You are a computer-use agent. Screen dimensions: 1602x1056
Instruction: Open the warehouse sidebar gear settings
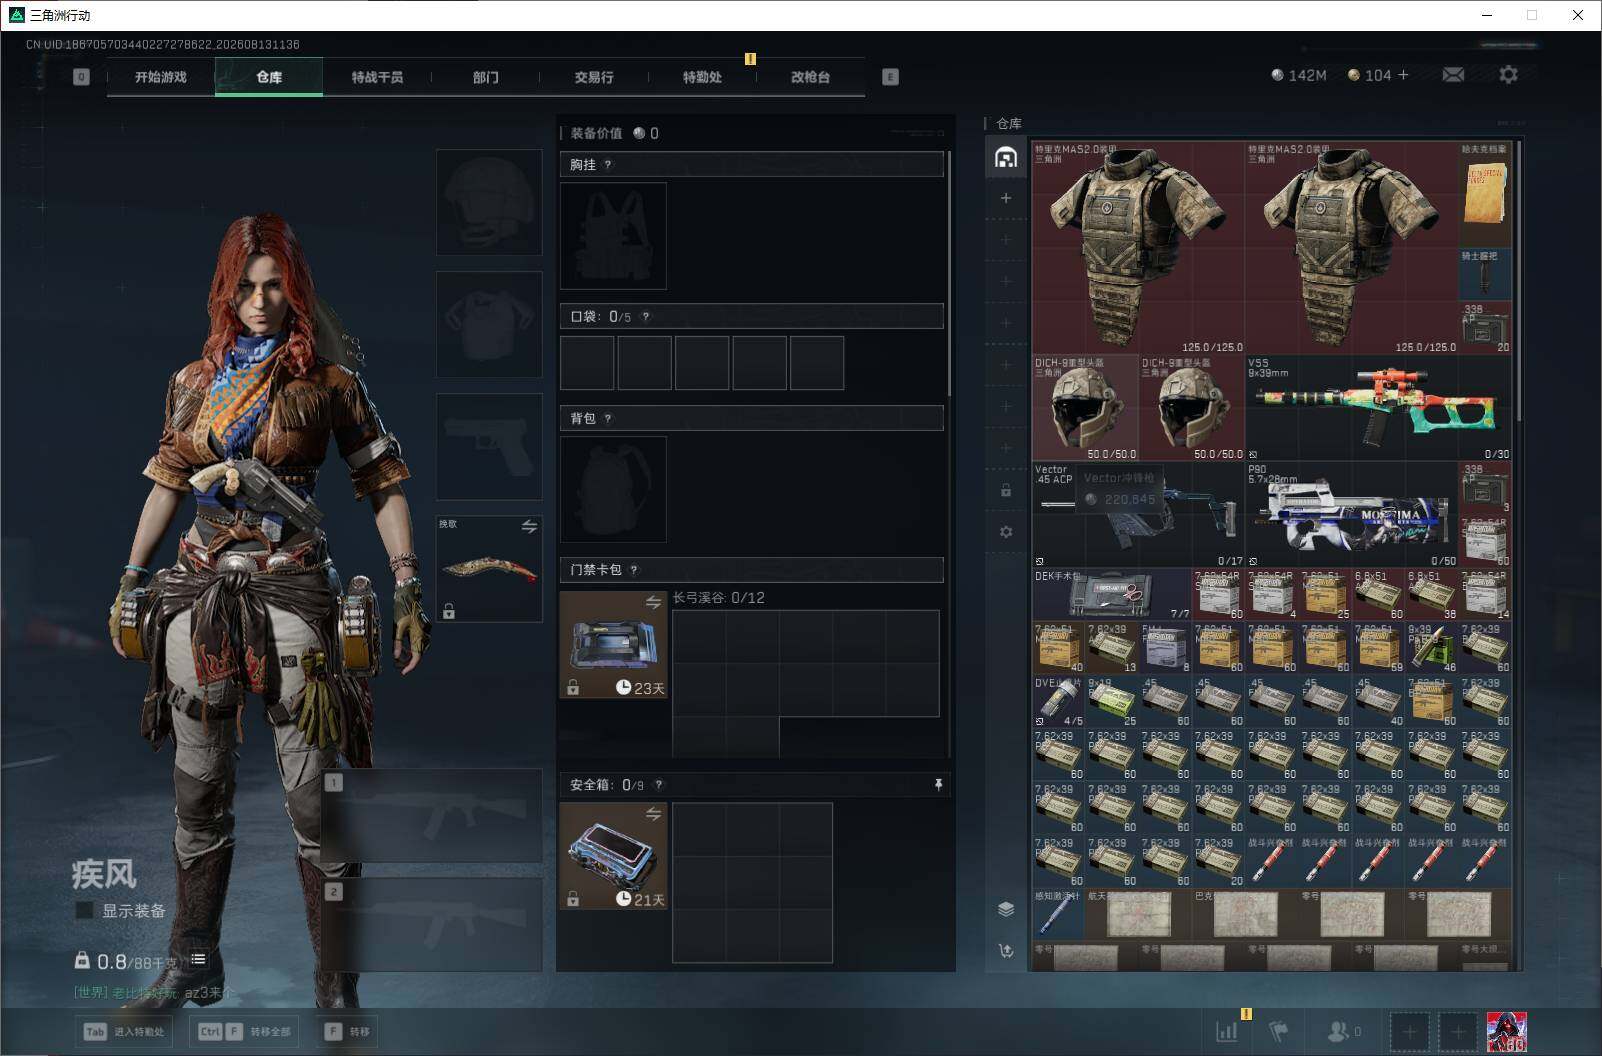1006,532
